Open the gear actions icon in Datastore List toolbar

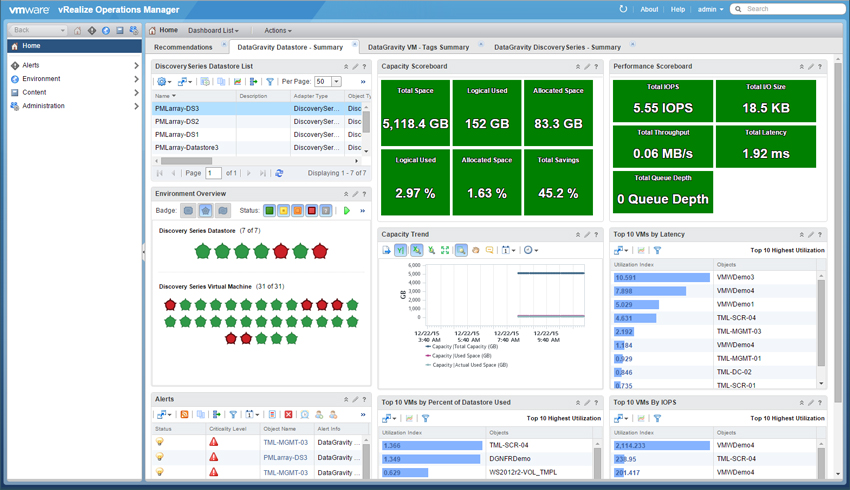(x=163, y=82)
